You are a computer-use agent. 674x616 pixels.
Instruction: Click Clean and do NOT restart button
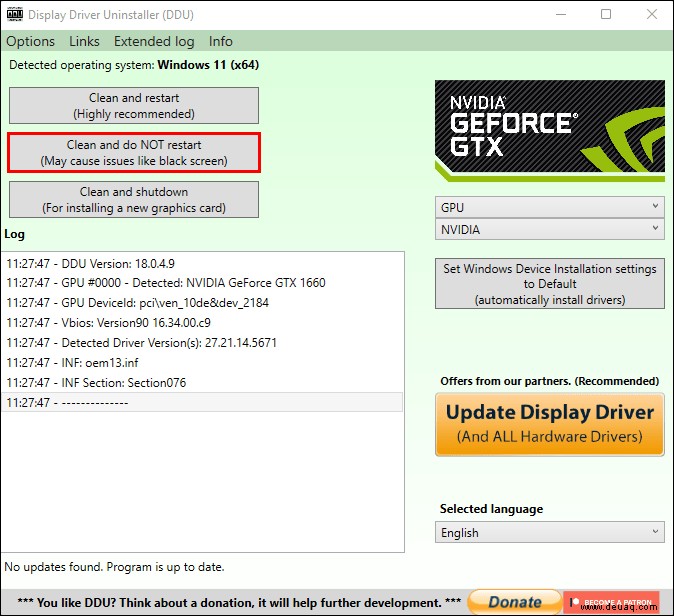[x=134, y=153]
